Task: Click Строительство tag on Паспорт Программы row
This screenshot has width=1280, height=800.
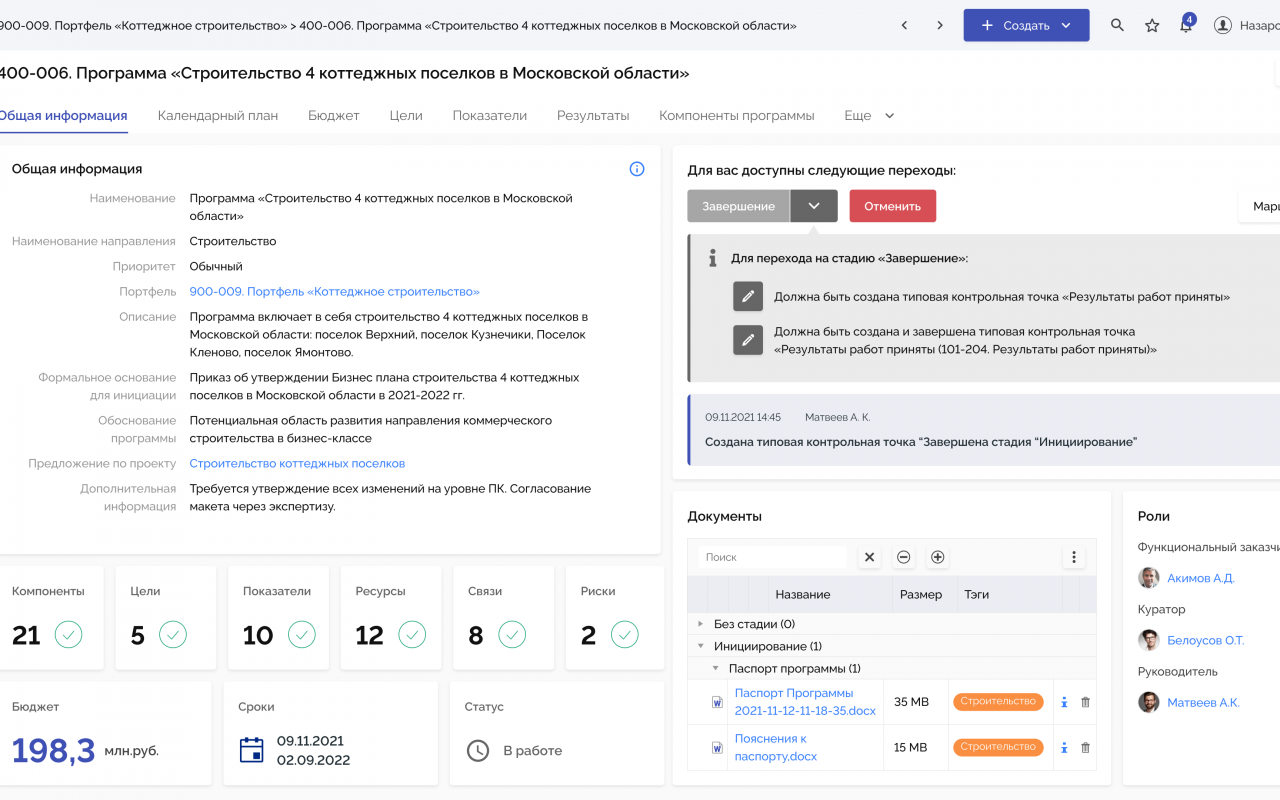Action: pyautogui.click(x=998, y=702)
